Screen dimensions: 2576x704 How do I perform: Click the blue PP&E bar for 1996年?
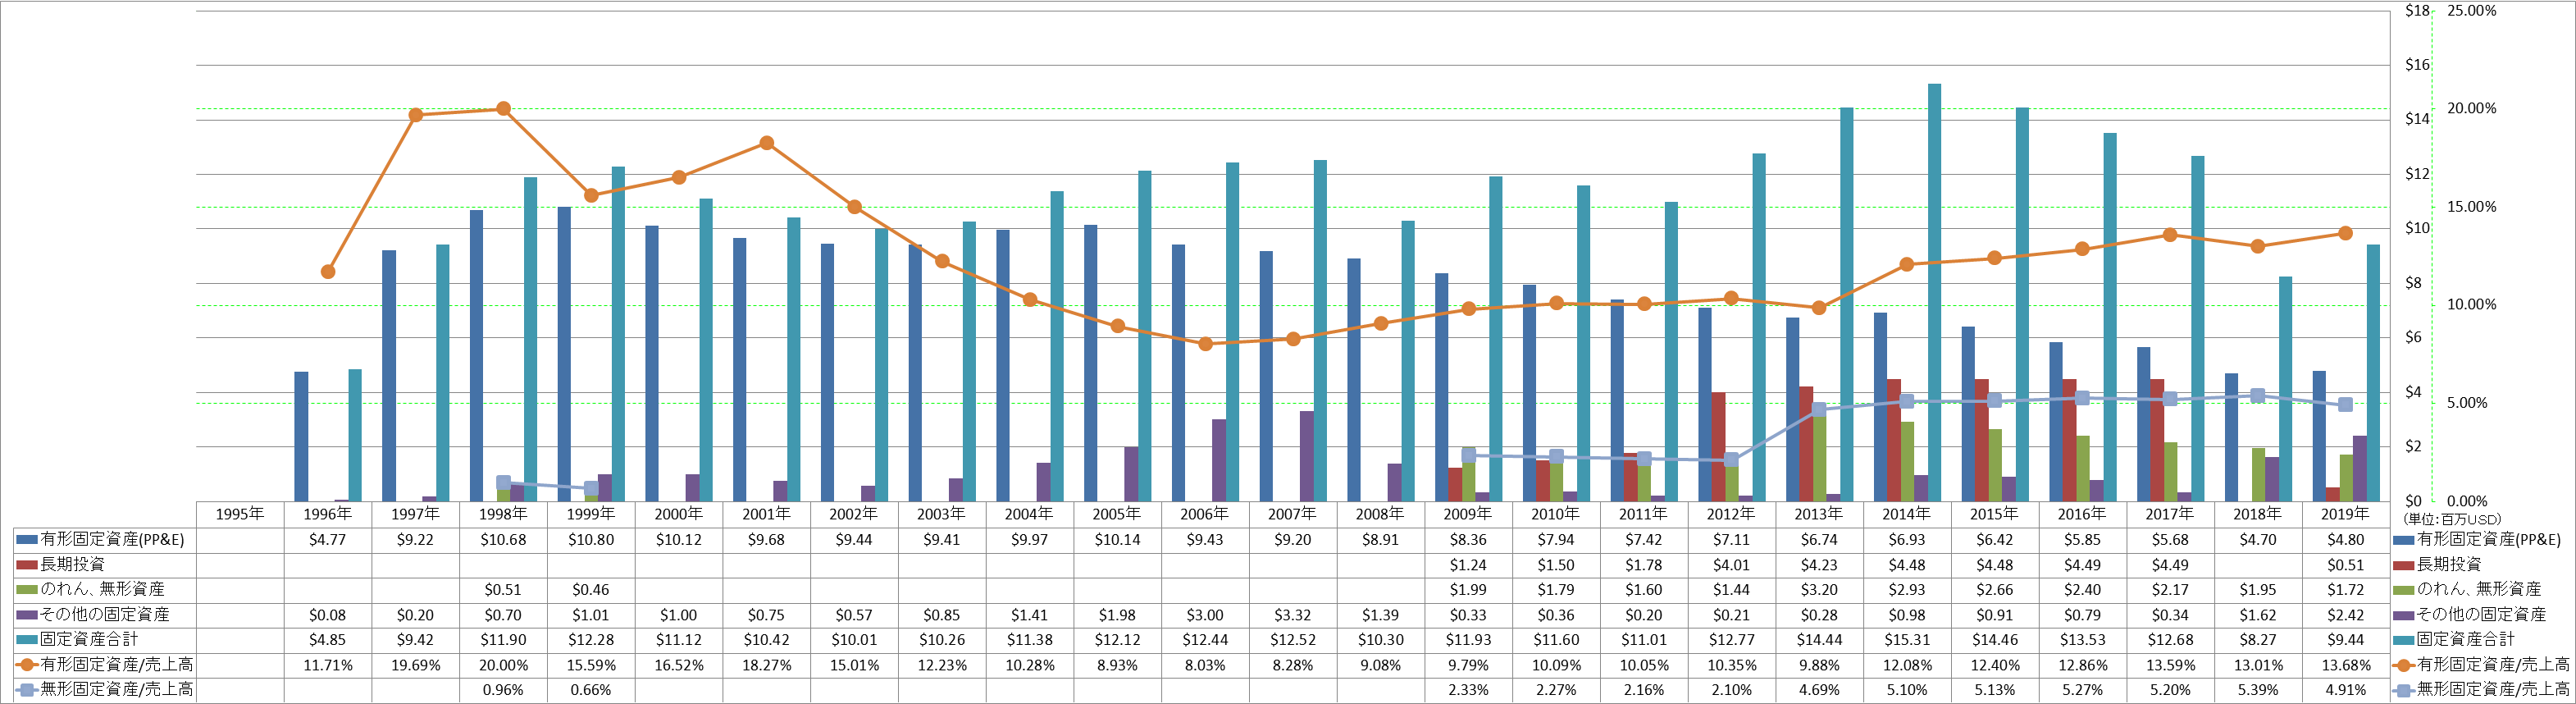pyautogui.click(x=301, y=436)
